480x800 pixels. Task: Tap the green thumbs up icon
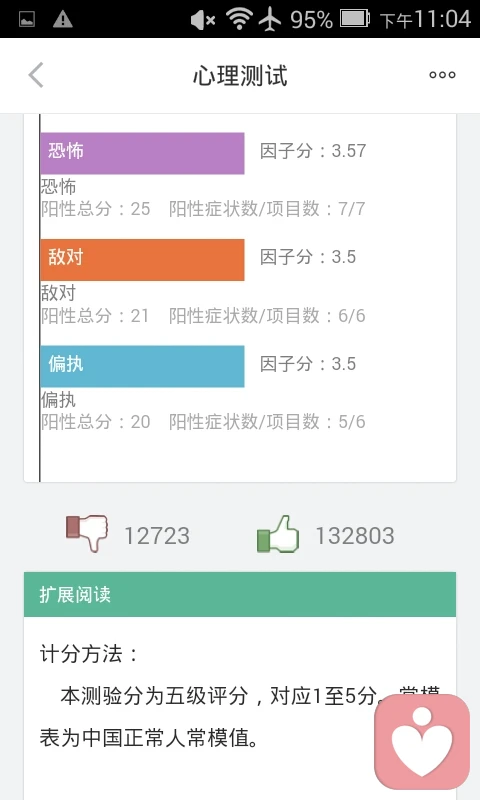pos(277,534)
